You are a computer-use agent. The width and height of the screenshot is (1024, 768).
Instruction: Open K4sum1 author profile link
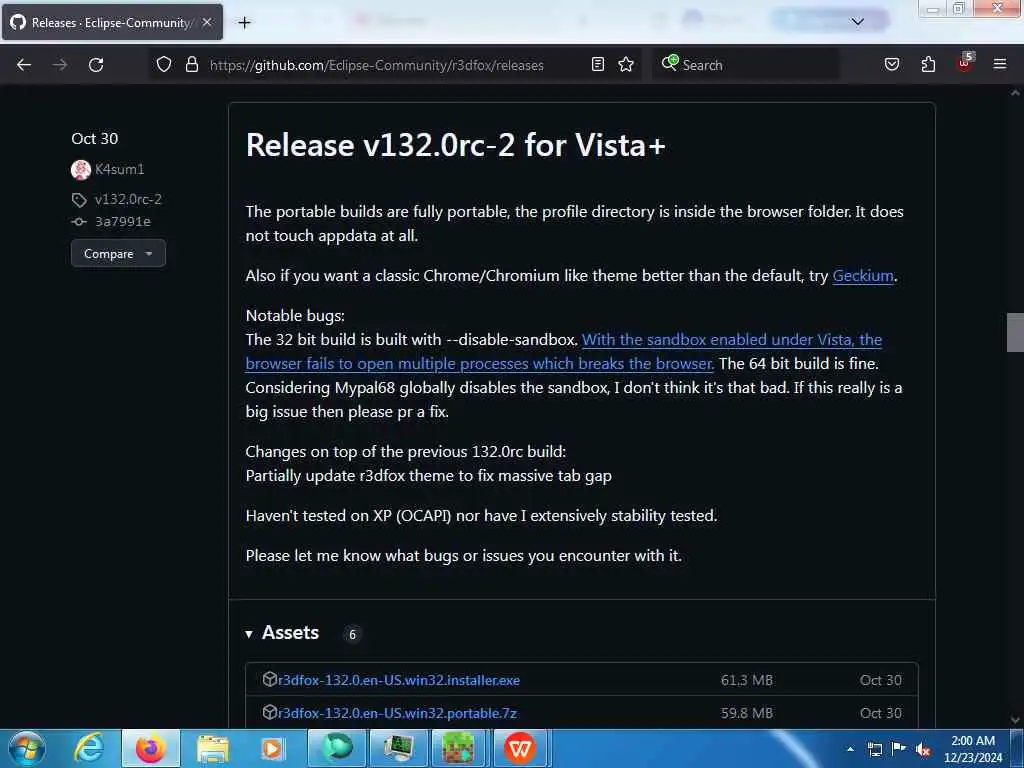point(120,169)
